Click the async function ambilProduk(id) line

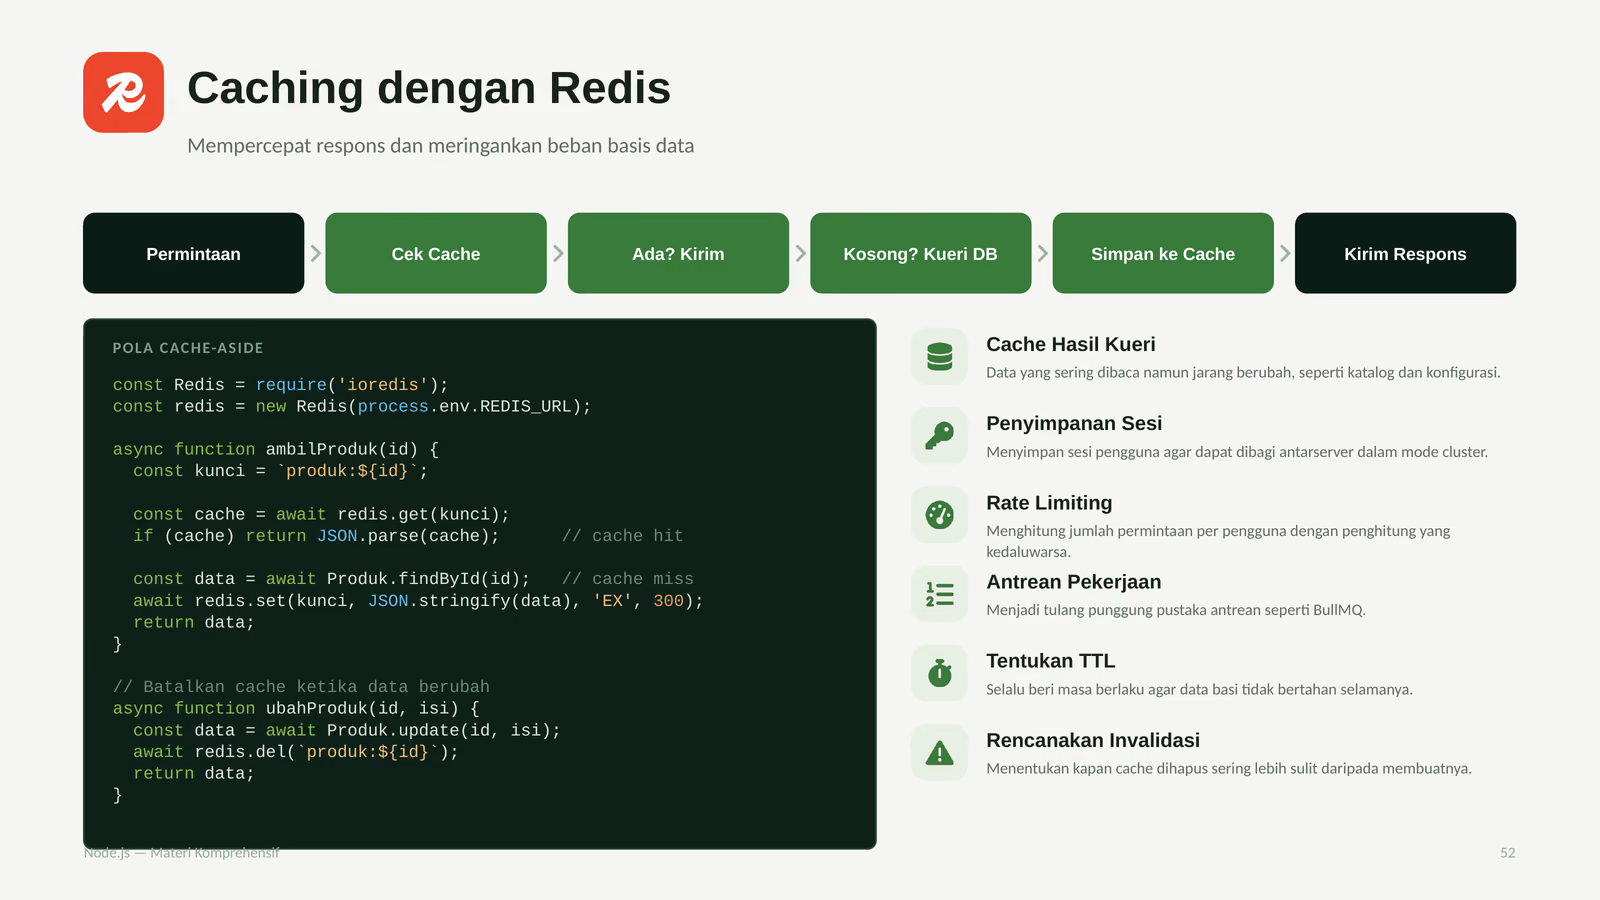click(x=276, y=450)
